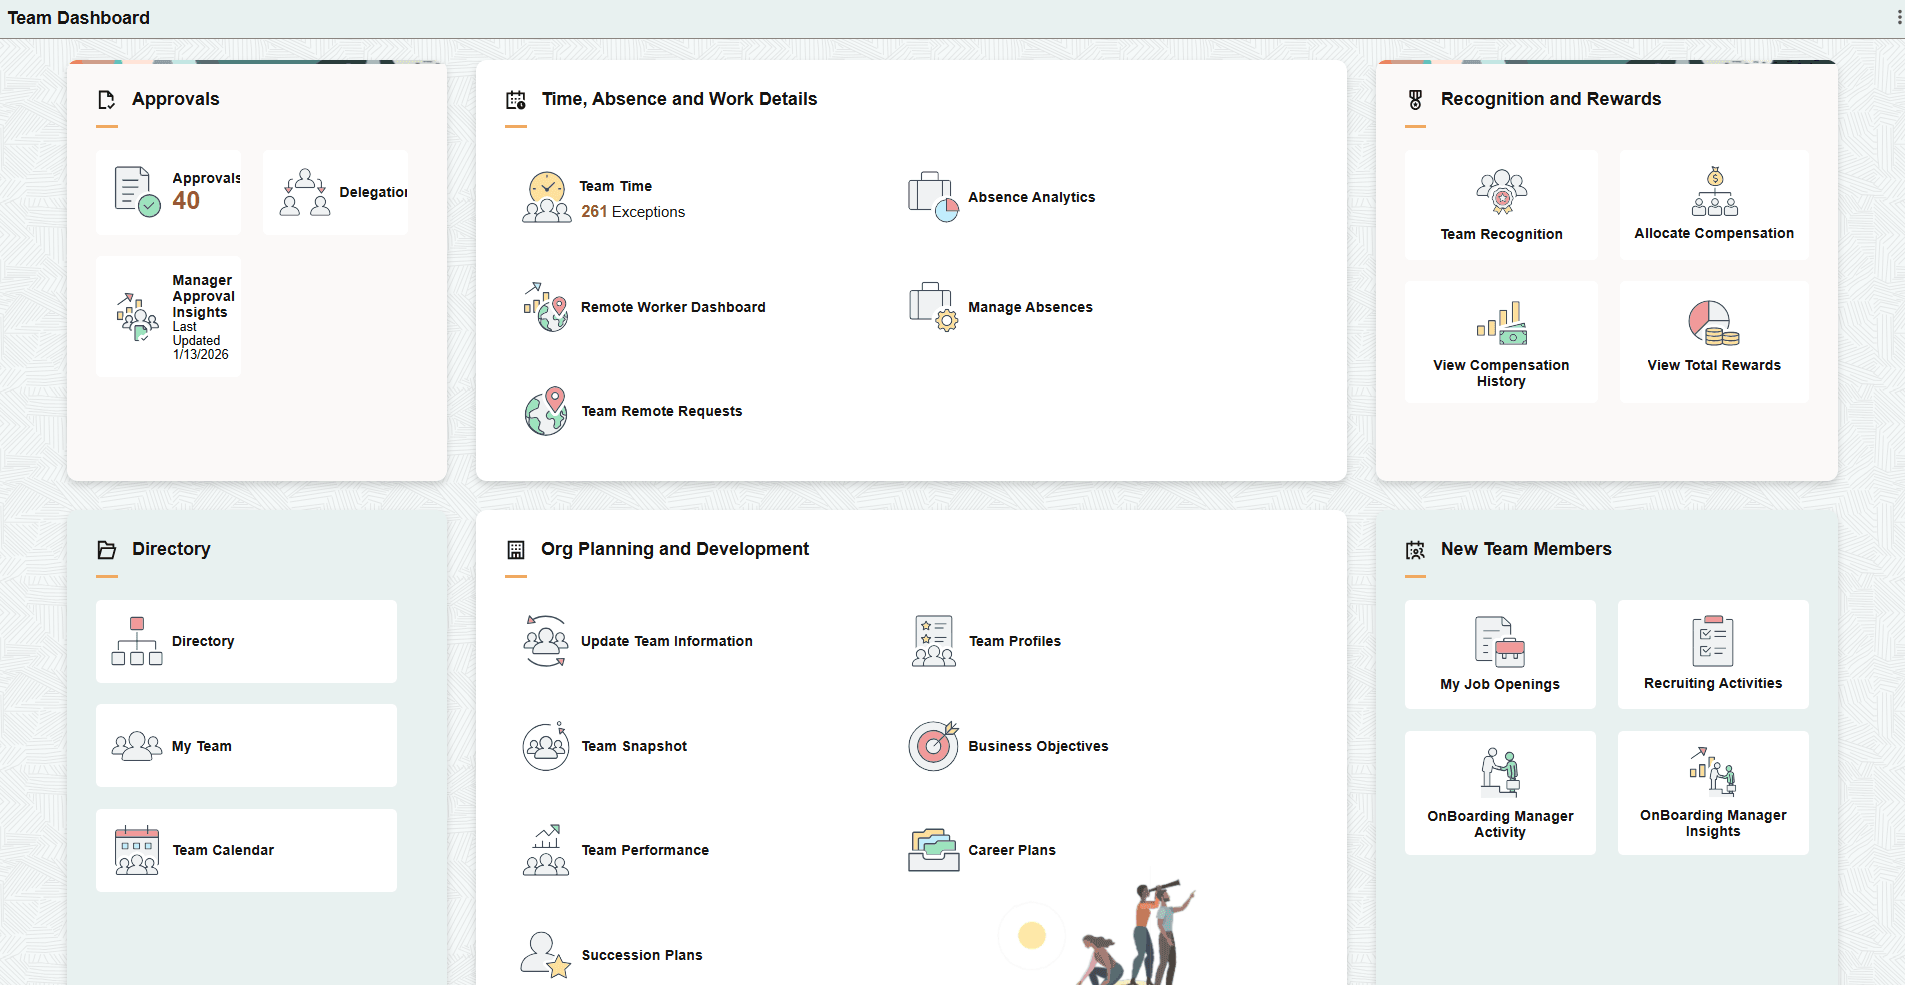Viewport: 1905px width, 985px height.
Task: Open View Compensation History
Action: [x=1500, y=340]
